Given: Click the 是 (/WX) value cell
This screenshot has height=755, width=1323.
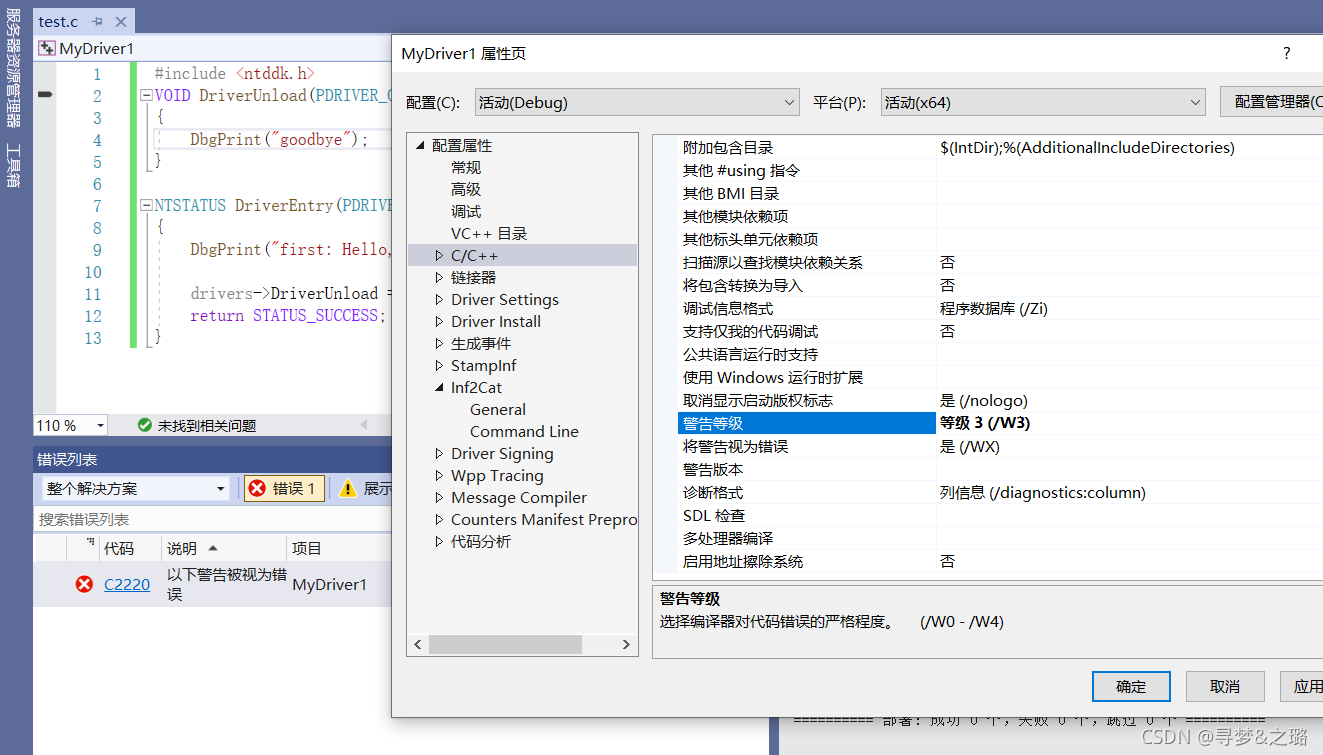Looking at the screenshot, I should click(1130, 446).
